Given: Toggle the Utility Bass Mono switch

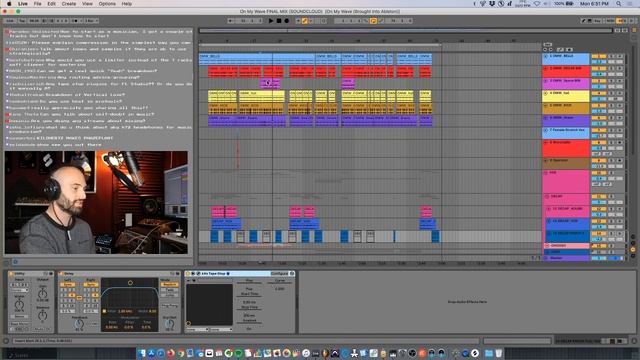Looking at the screenshot, I should tap(19, 324).
